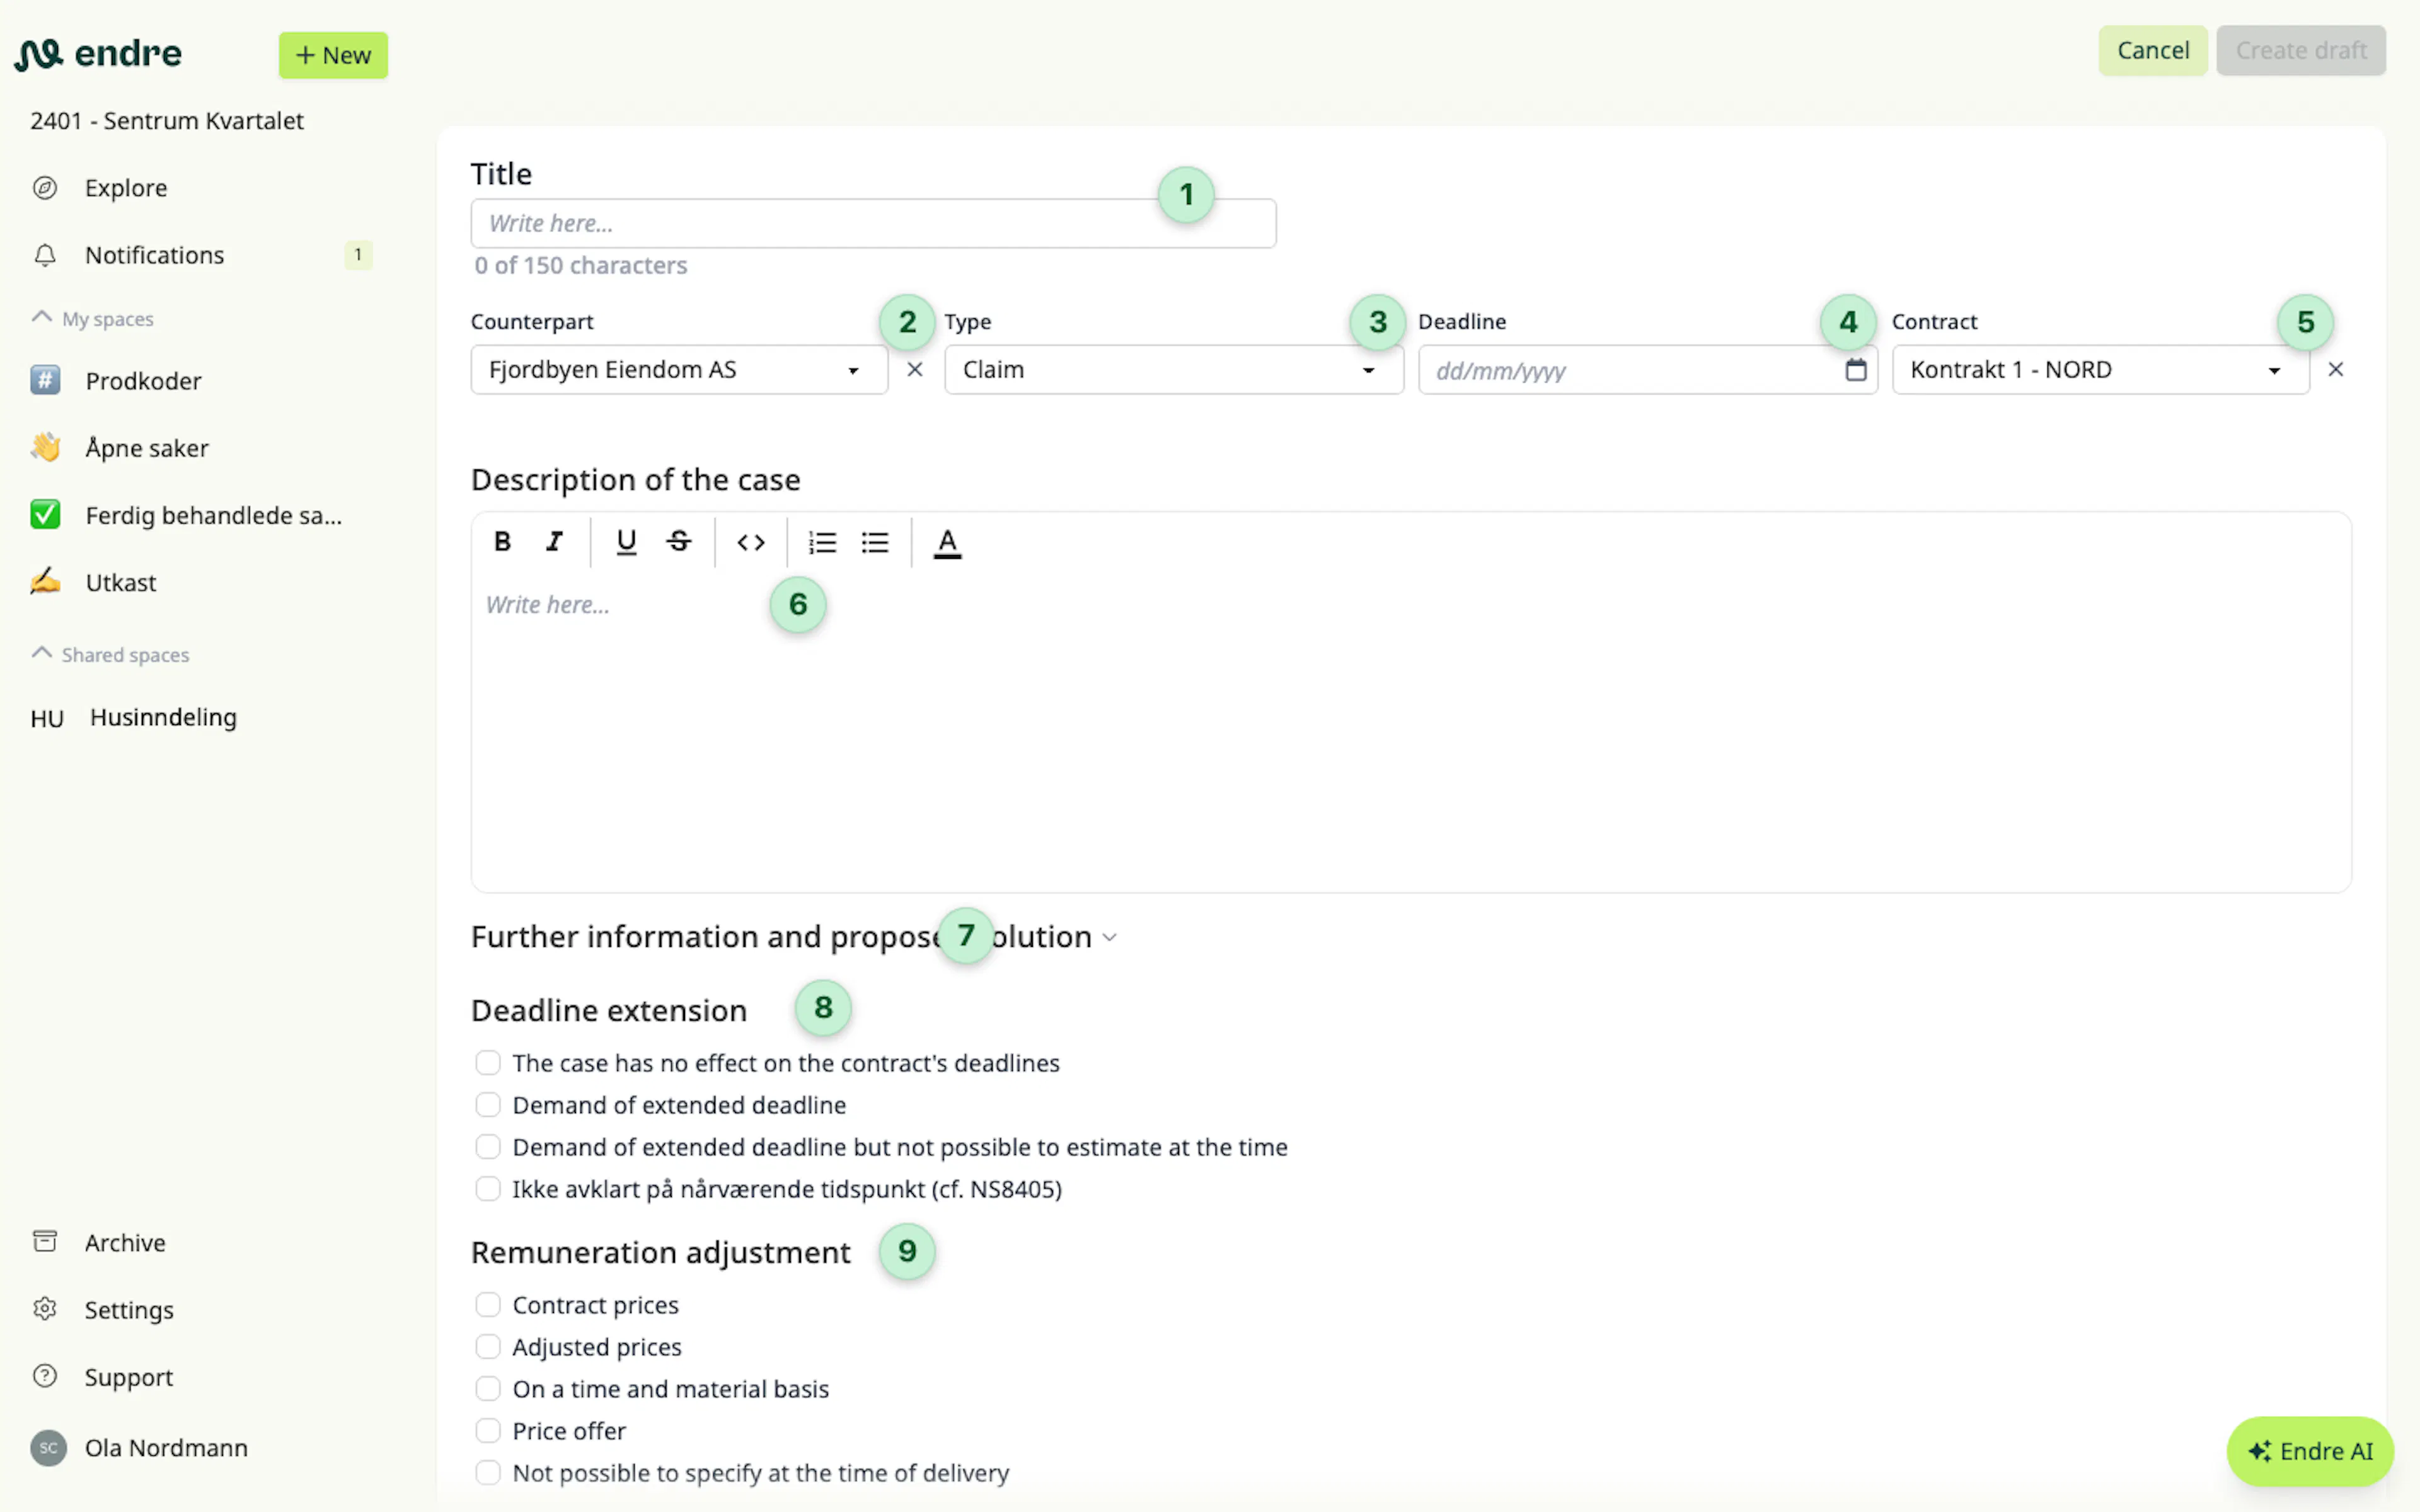Click the Create draft button
Viewport: 2420px width, 1512px height.
pyautogui.click(x=2300, y=50)
